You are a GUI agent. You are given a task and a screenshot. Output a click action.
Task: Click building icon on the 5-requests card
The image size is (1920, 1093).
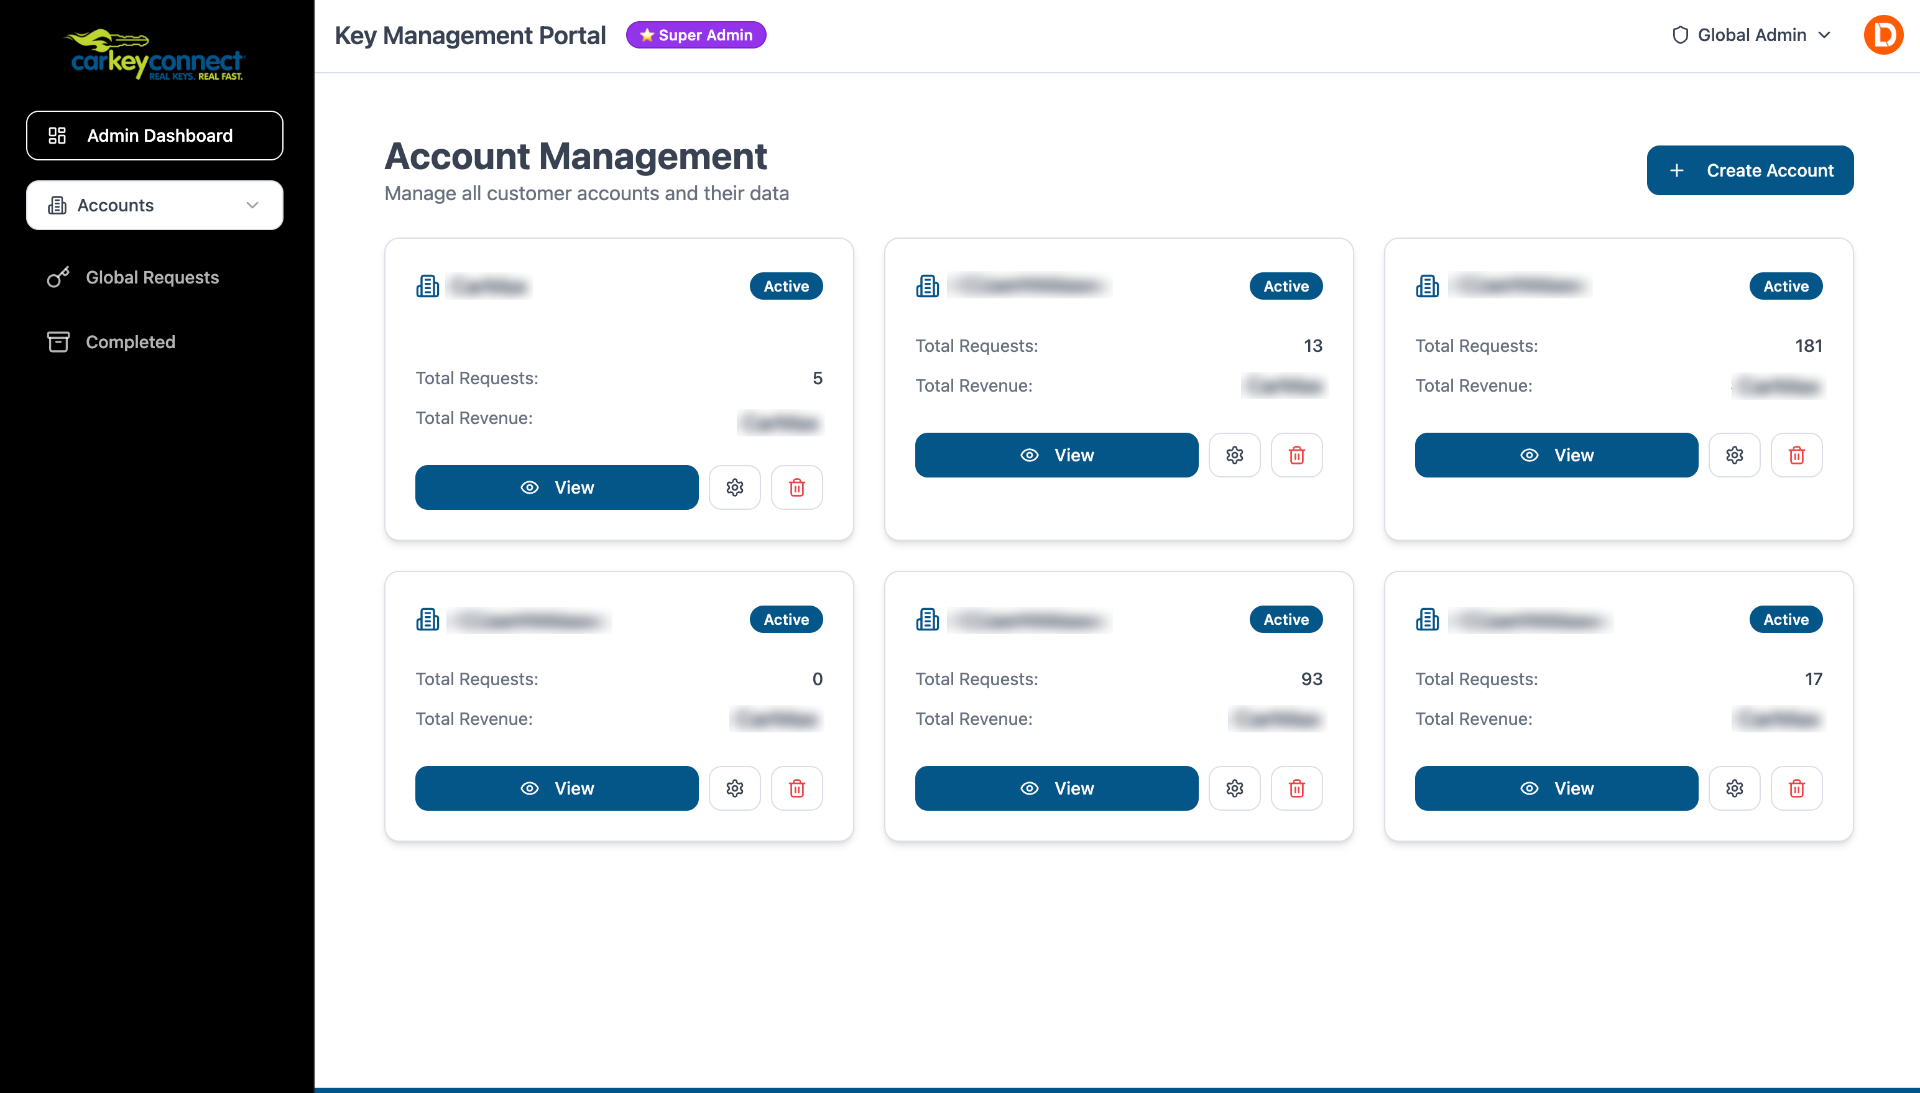tap(428, 286)
